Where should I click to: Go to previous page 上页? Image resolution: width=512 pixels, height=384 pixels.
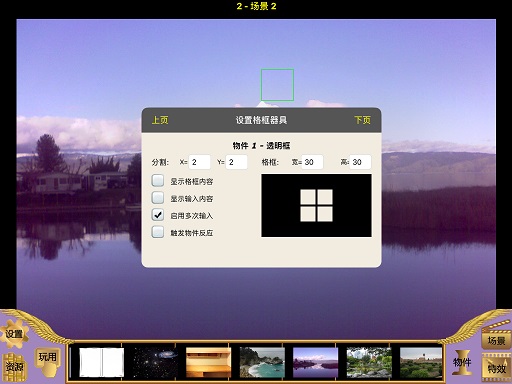160,120
